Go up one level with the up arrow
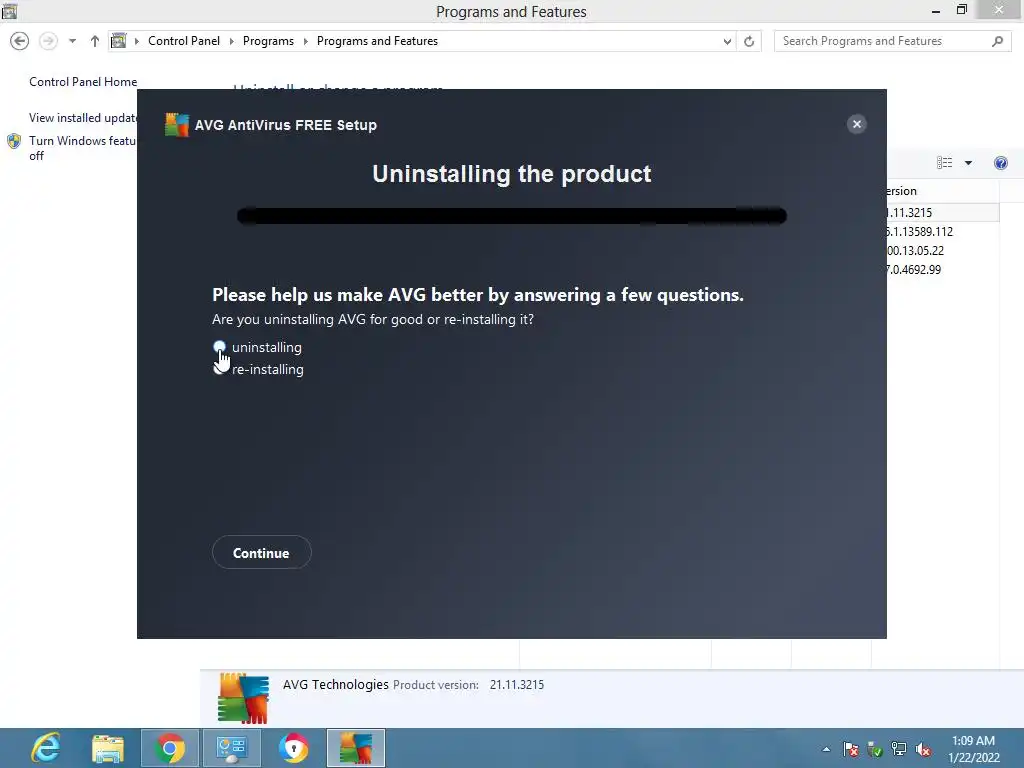The height and width of the screenshot is (768, 1024). (x=95, y=41)
